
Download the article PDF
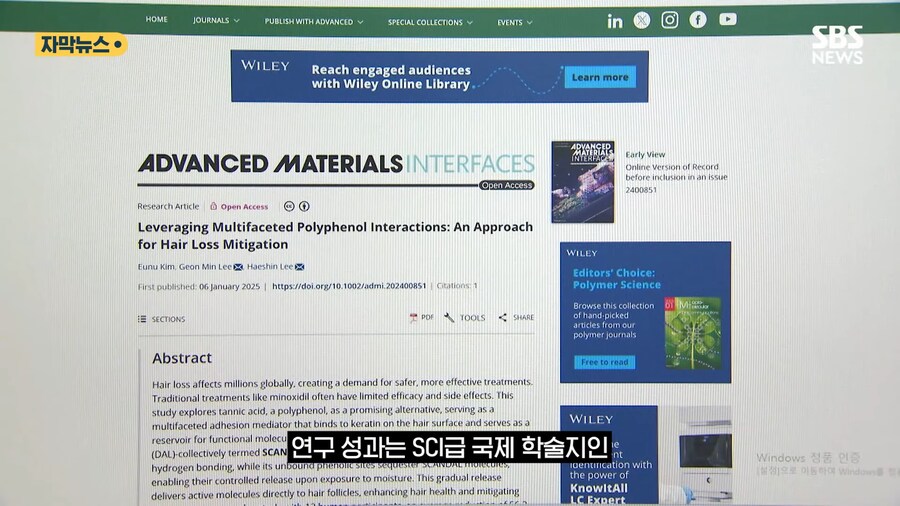[421, 318]
